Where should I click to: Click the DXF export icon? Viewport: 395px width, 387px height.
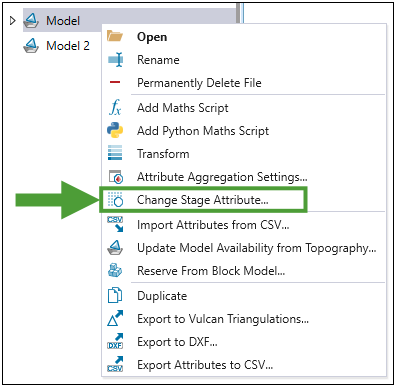coord(115,341)
